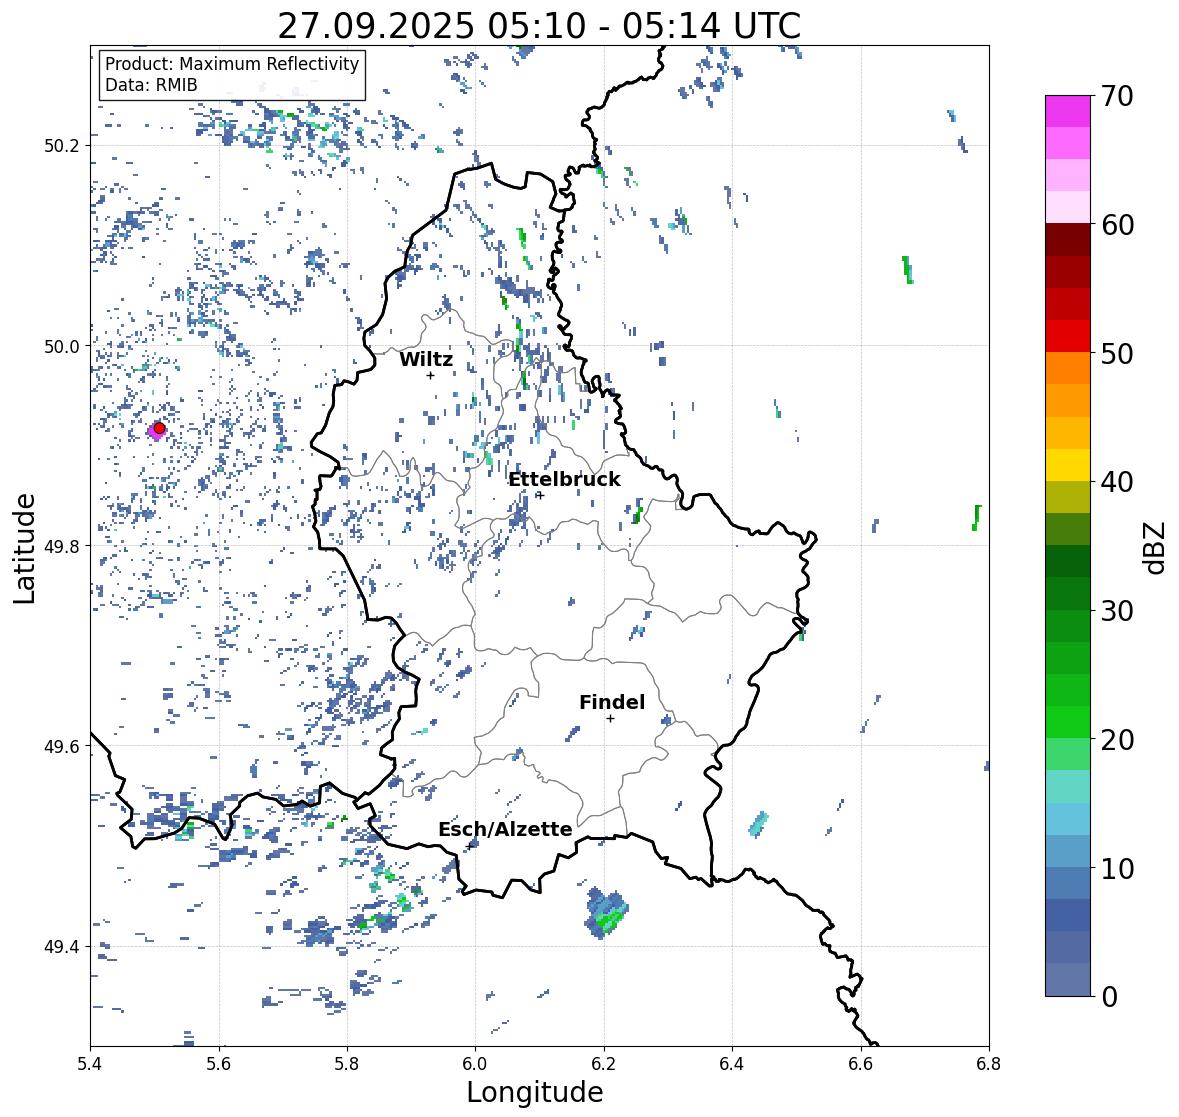Image resolution: width=1179 pixels, height=1117 pixels.
Task: Click the 30 value on the colorbar
Action: tap(1117, 611)
